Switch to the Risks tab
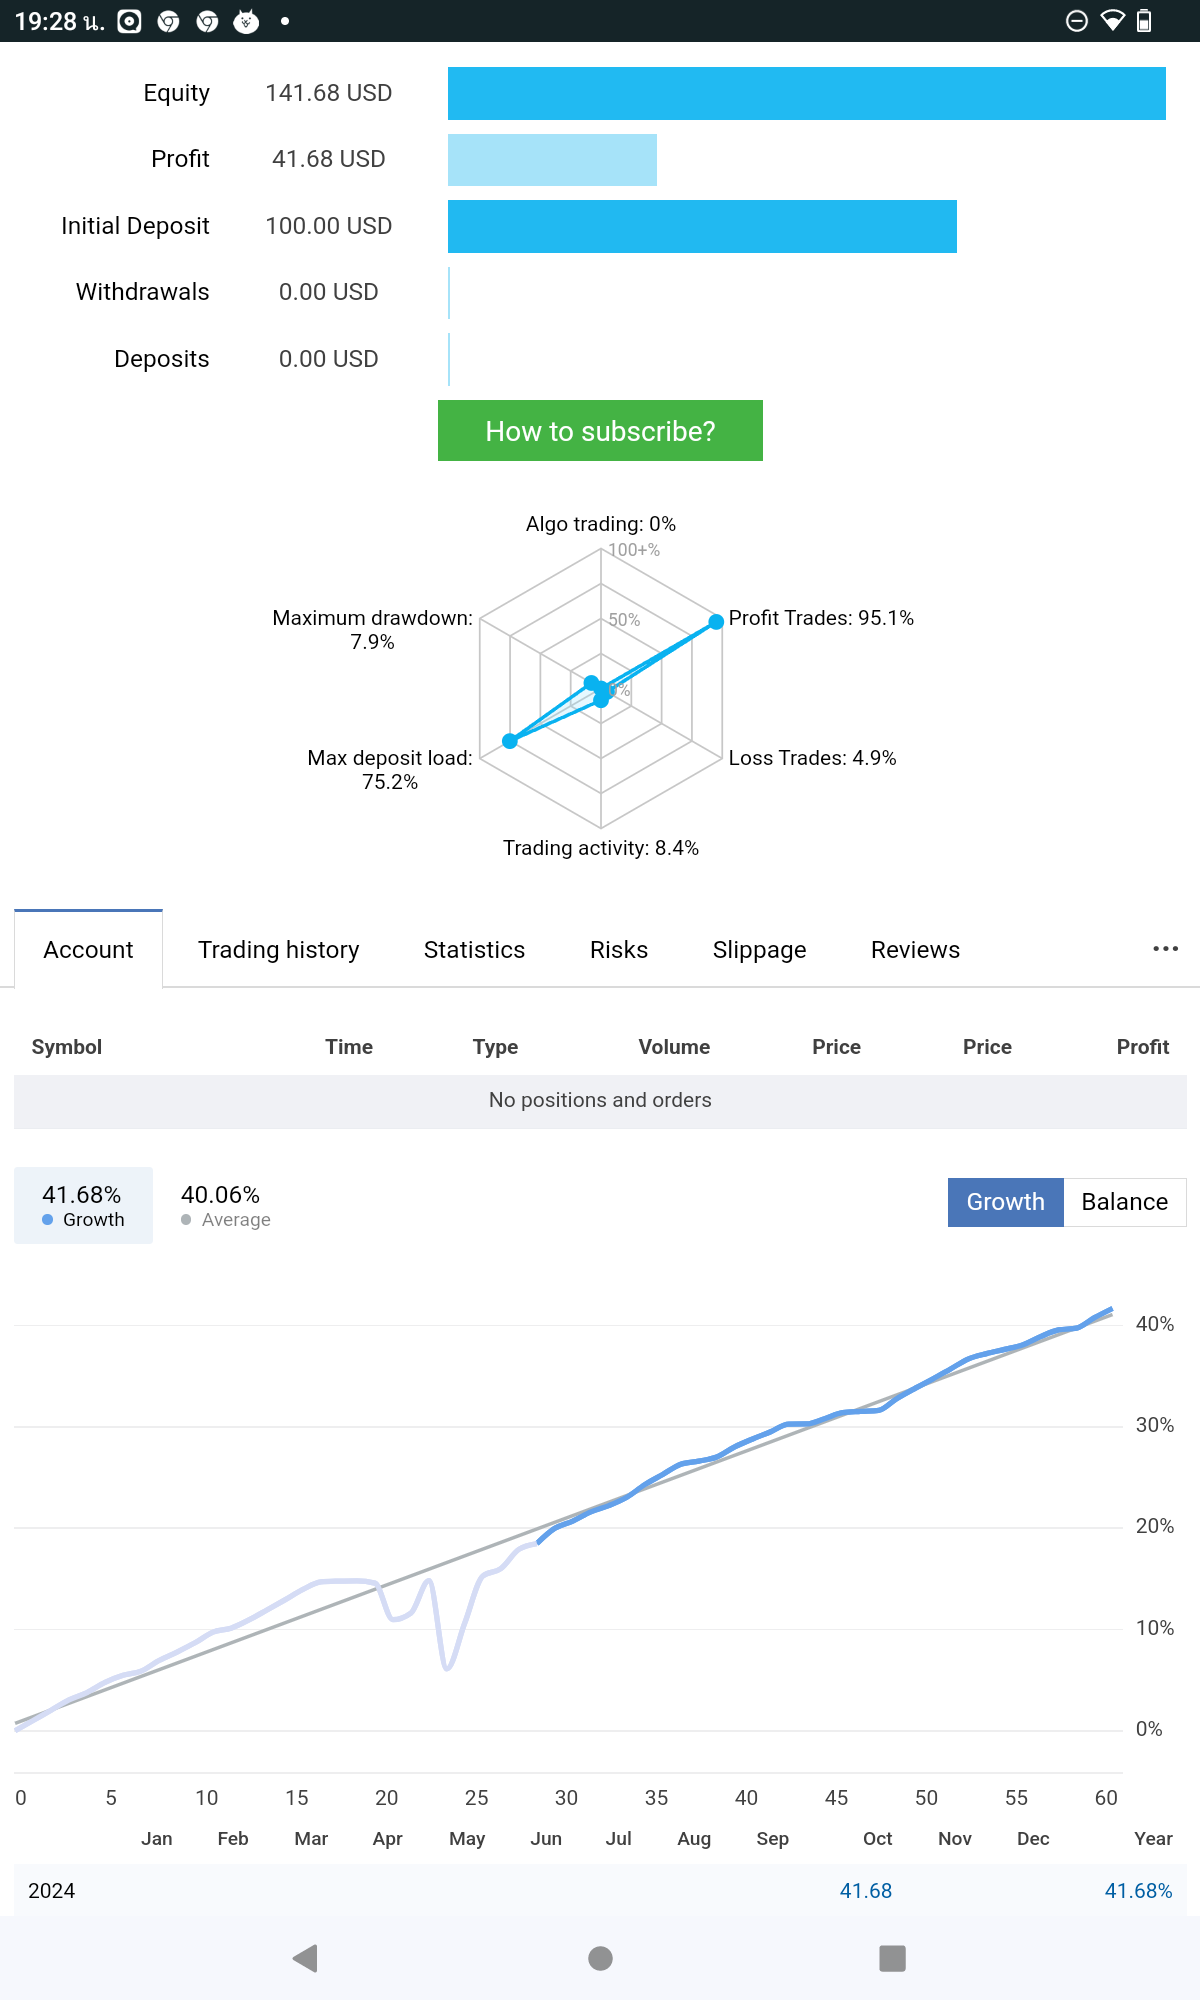1200x2000 pixels. 619,949
